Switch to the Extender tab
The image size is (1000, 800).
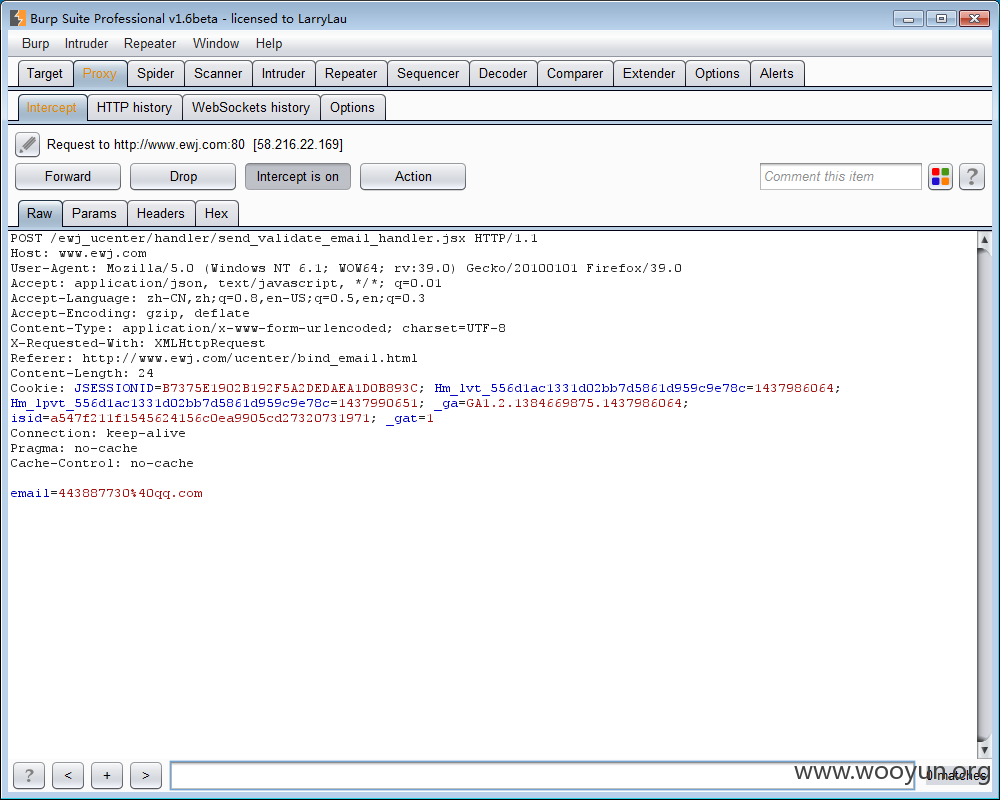click(649, 73)
